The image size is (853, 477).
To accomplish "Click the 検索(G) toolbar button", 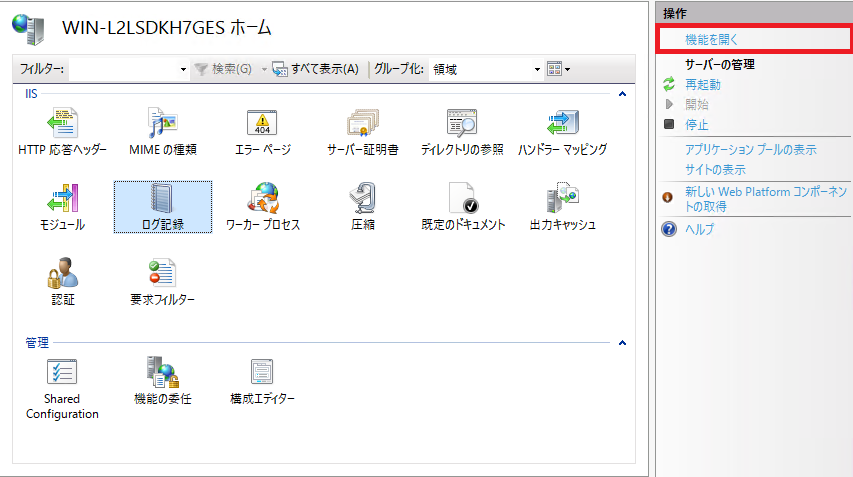I will tap(224, 69).
